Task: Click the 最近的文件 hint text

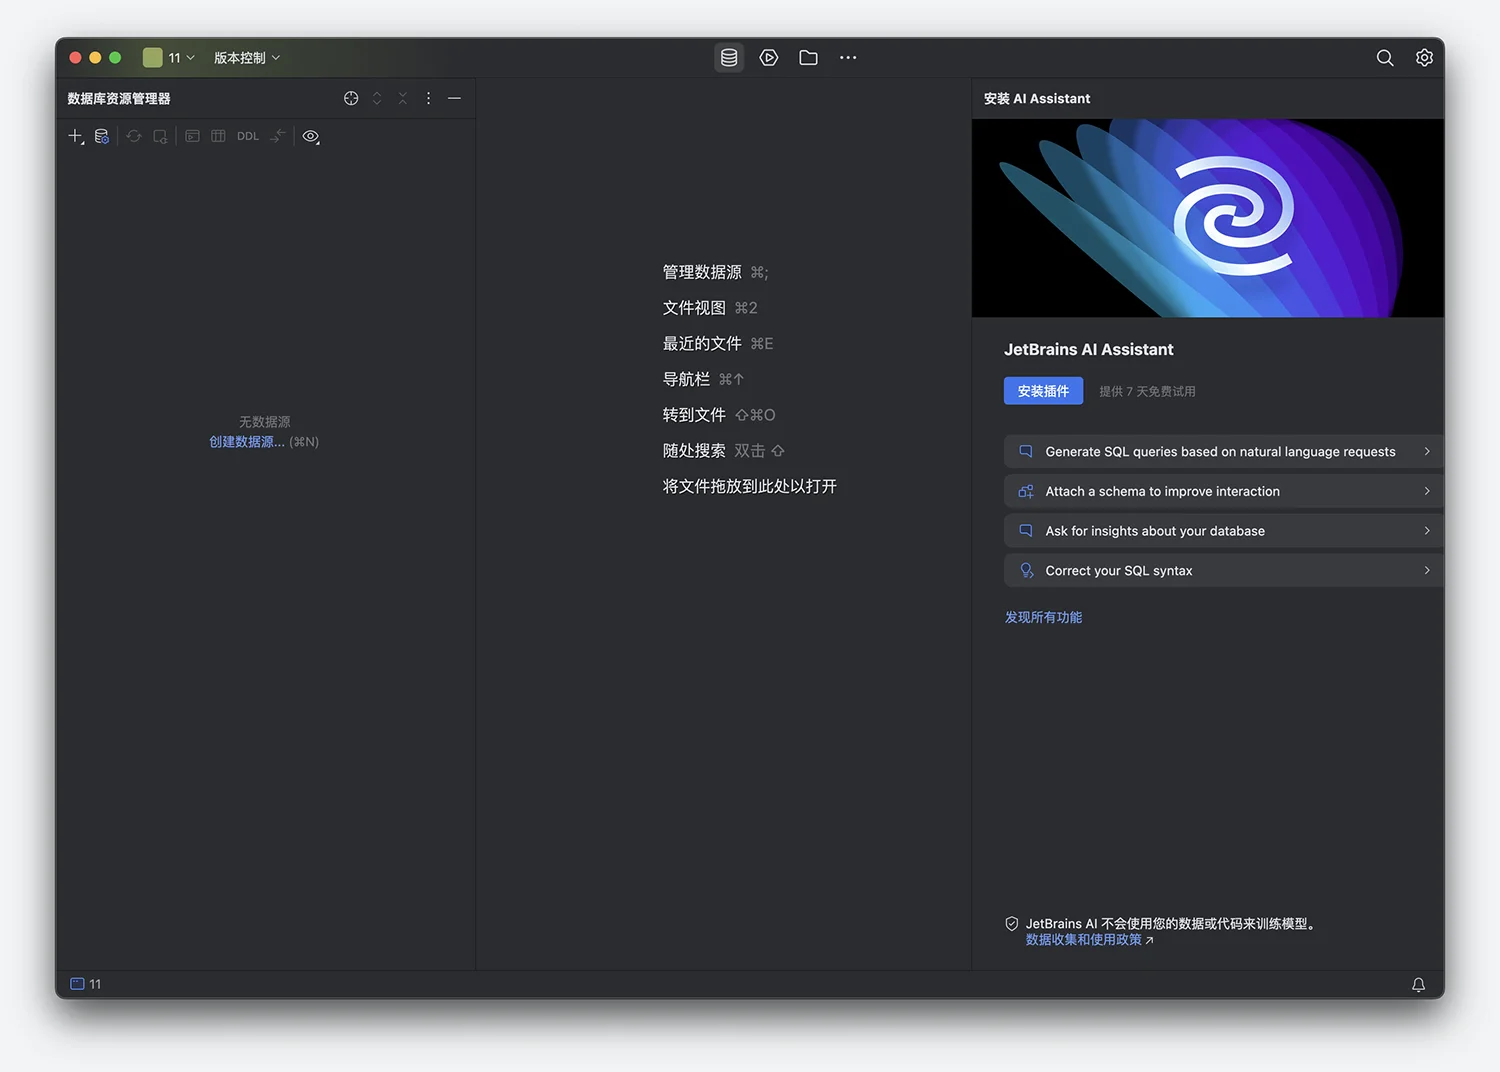Action: coord(702,344)
